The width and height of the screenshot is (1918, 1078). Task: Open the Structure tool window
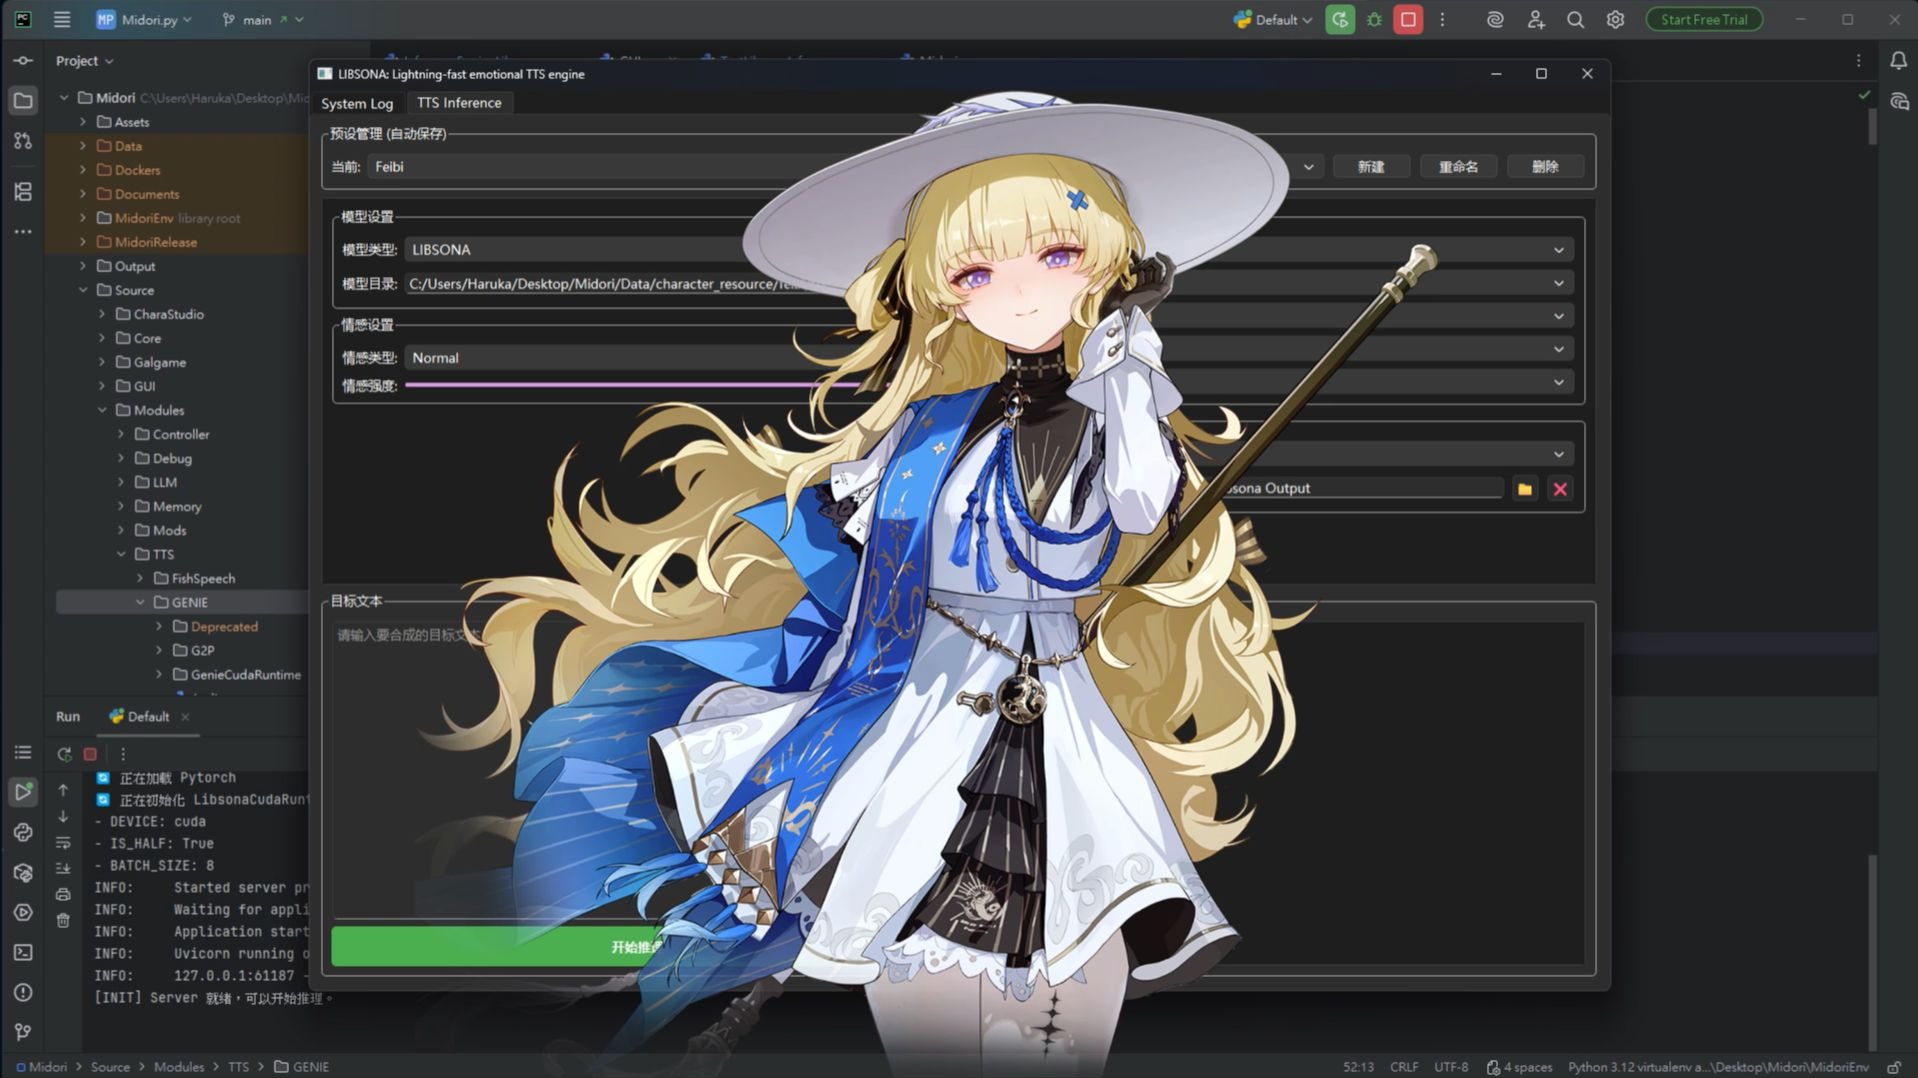coord(23,191)
